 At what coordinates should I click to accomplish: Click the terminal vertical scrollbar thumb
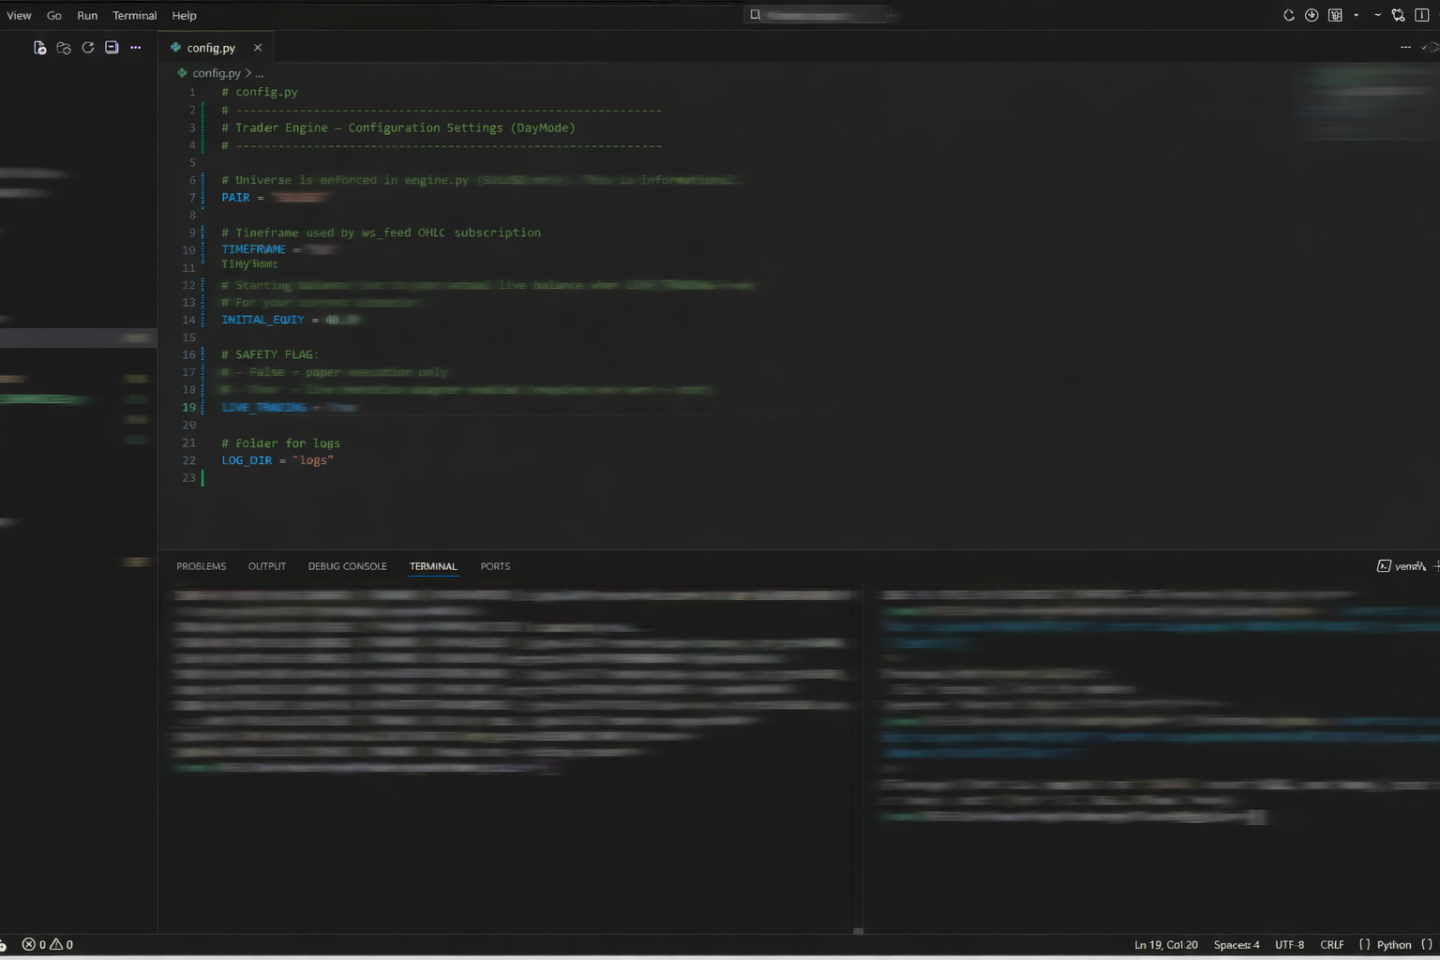point(858,930)
